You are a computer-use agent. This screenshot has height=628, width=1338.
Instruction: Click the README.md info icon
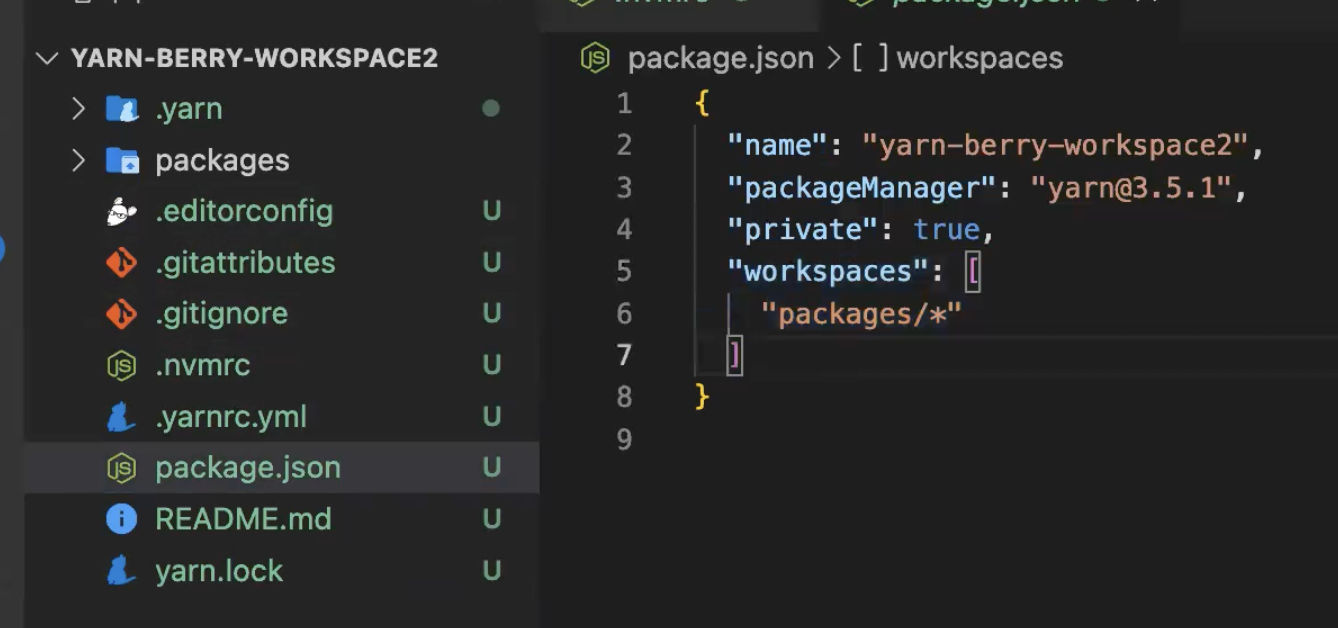click(x=122, y=520)
